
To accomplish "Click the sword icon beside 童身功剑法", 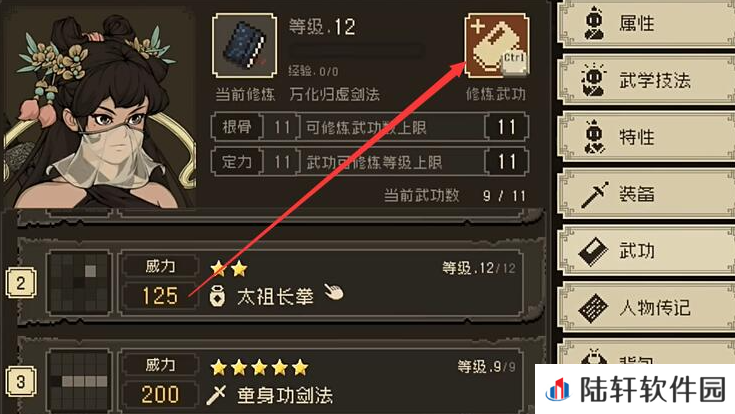I will (217, 395).
